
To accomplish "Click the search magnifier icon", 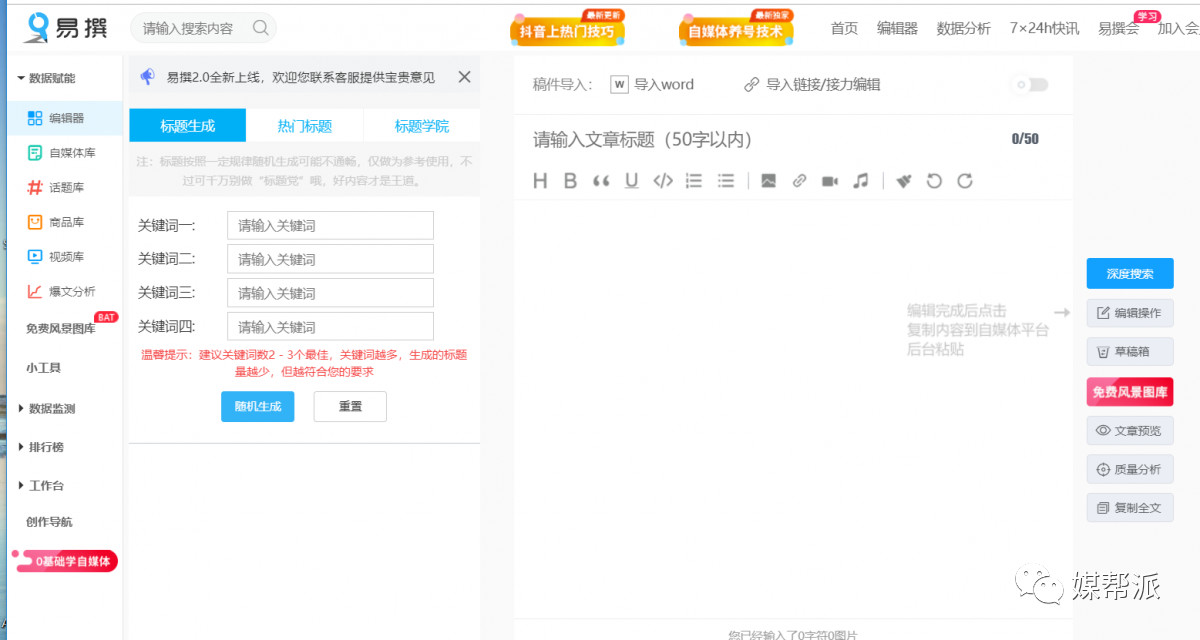I will tap(261, 28).
